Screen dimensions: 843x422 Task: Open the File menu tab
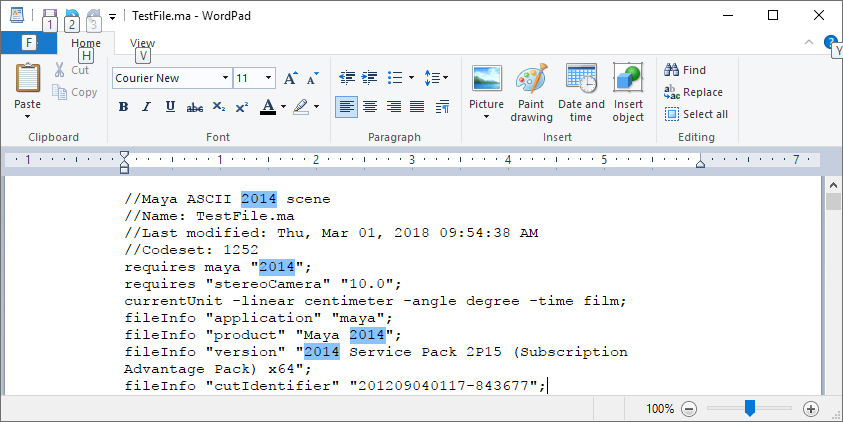[28, 44]
